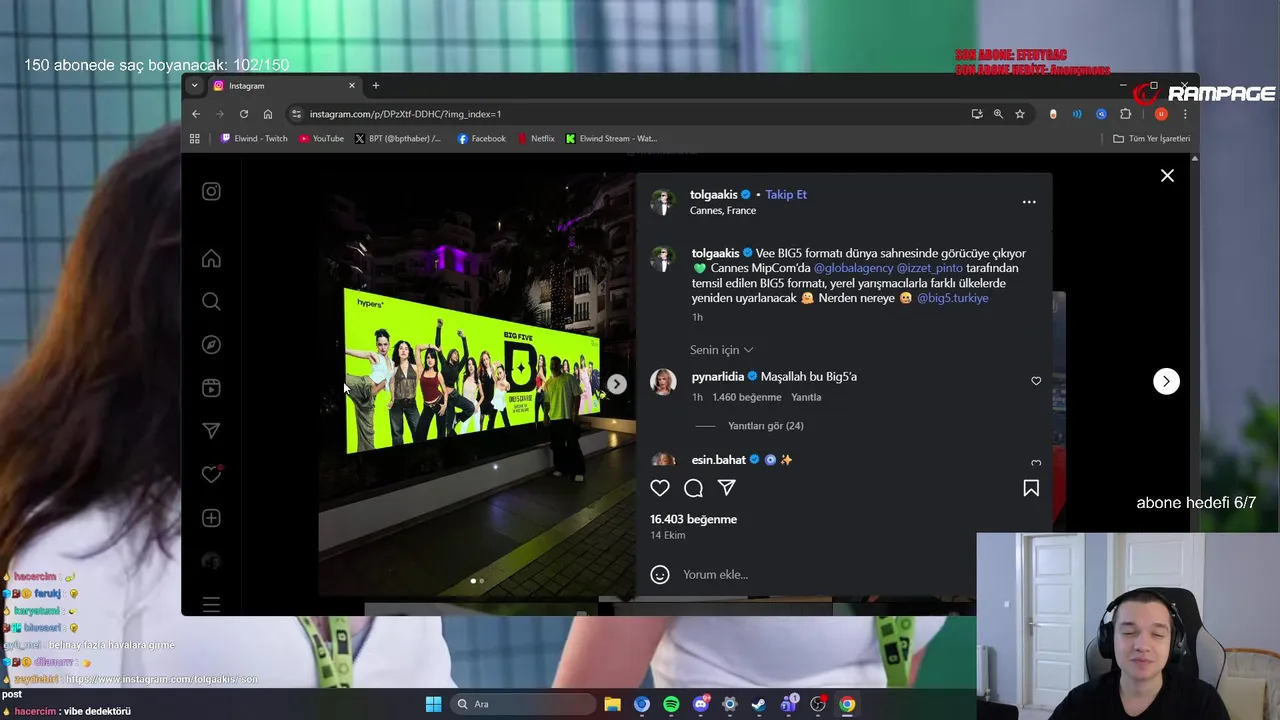
Task: Click the Cannes, France location link
Action: pos(723,211)
